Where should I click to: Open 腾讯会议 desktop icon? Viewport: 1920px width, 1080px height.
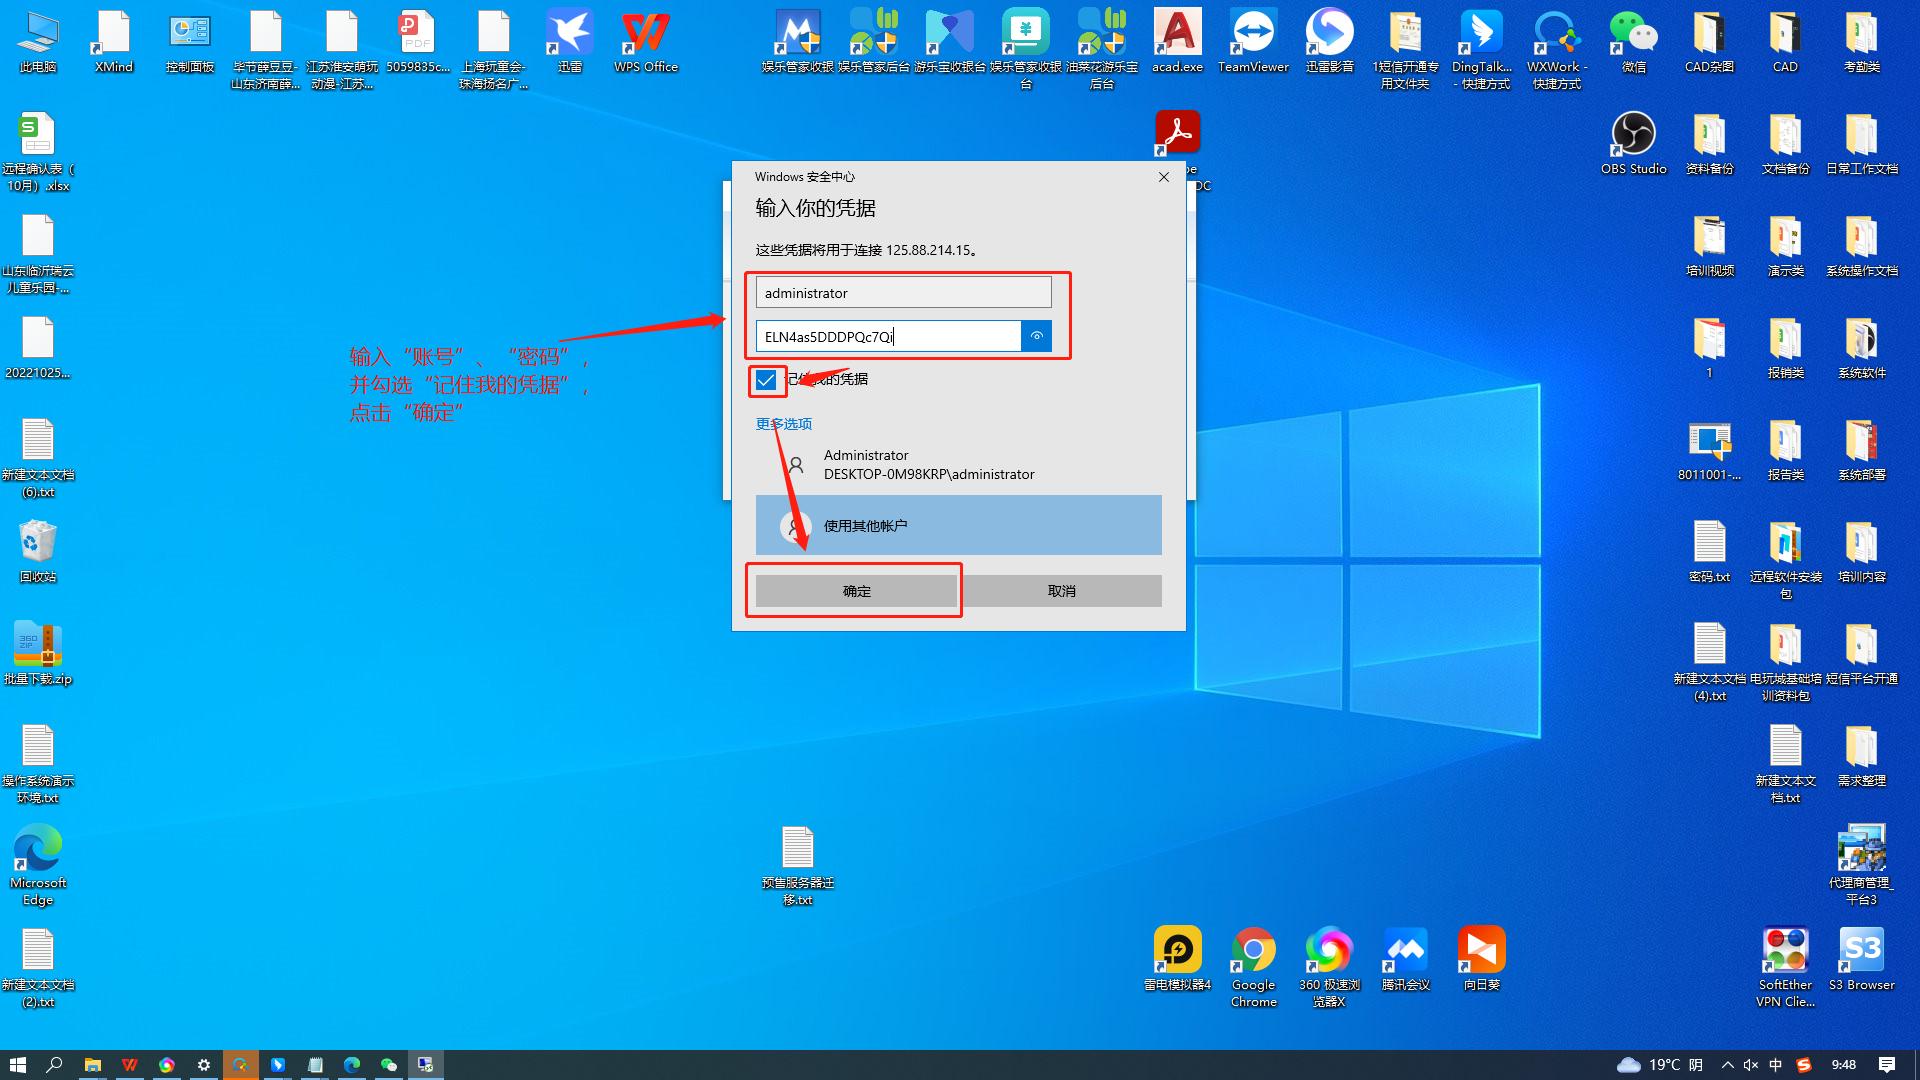tap(1406, 960)
